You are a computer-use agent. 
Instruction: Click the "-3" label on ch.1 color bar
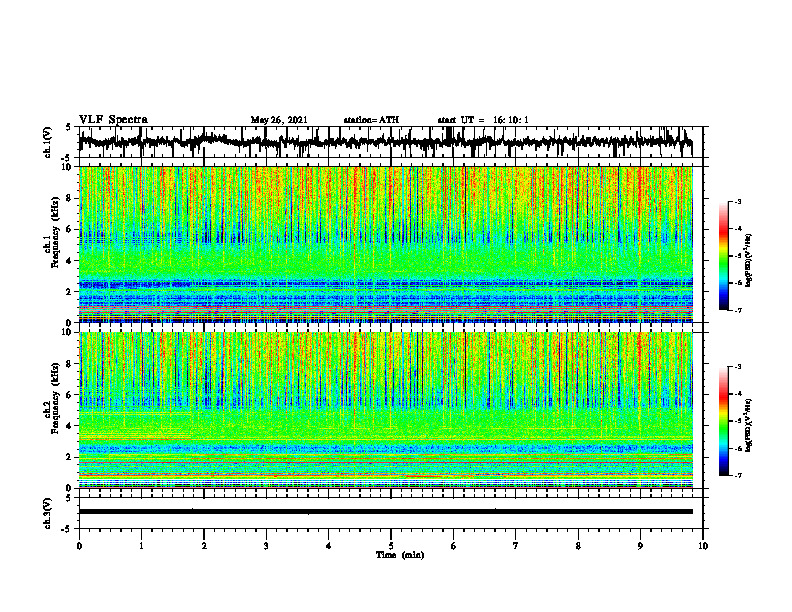(738, 202)
